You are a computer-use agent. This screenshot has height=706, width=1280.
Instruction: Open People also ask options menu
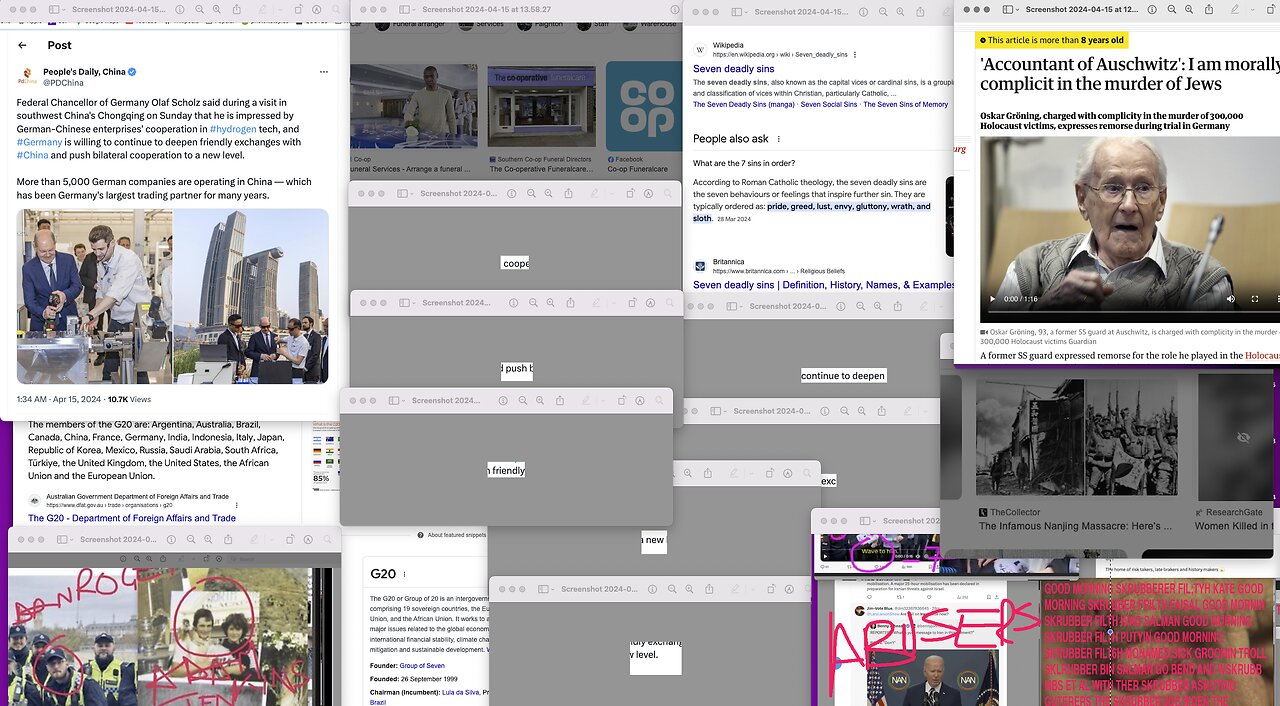(779, 139)
